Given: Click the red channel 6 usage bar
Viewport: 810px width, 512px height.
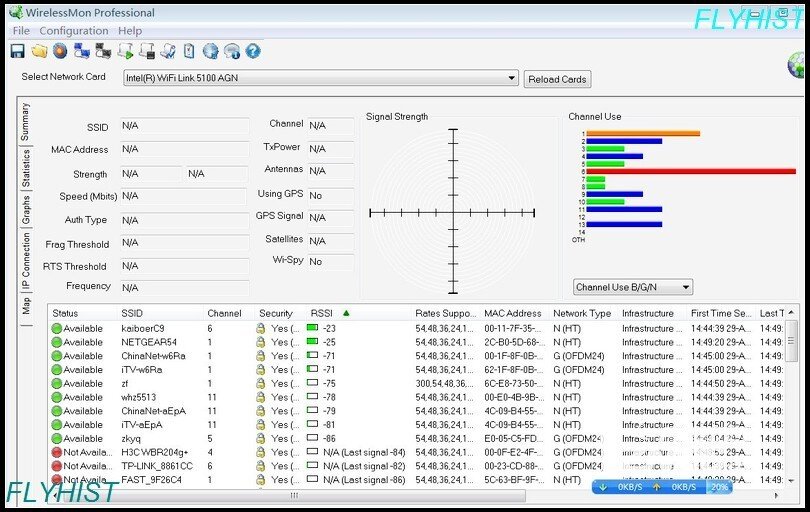Looking at the screenshot, I should (x=691, y=171).
